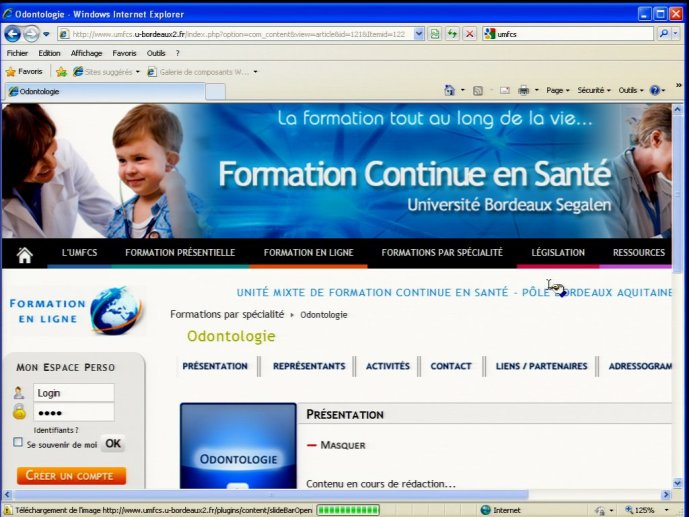The height and width of the screenshot is (517, 689).
Task: Click the command bar overflow chevron
Action: click(678, 85)
